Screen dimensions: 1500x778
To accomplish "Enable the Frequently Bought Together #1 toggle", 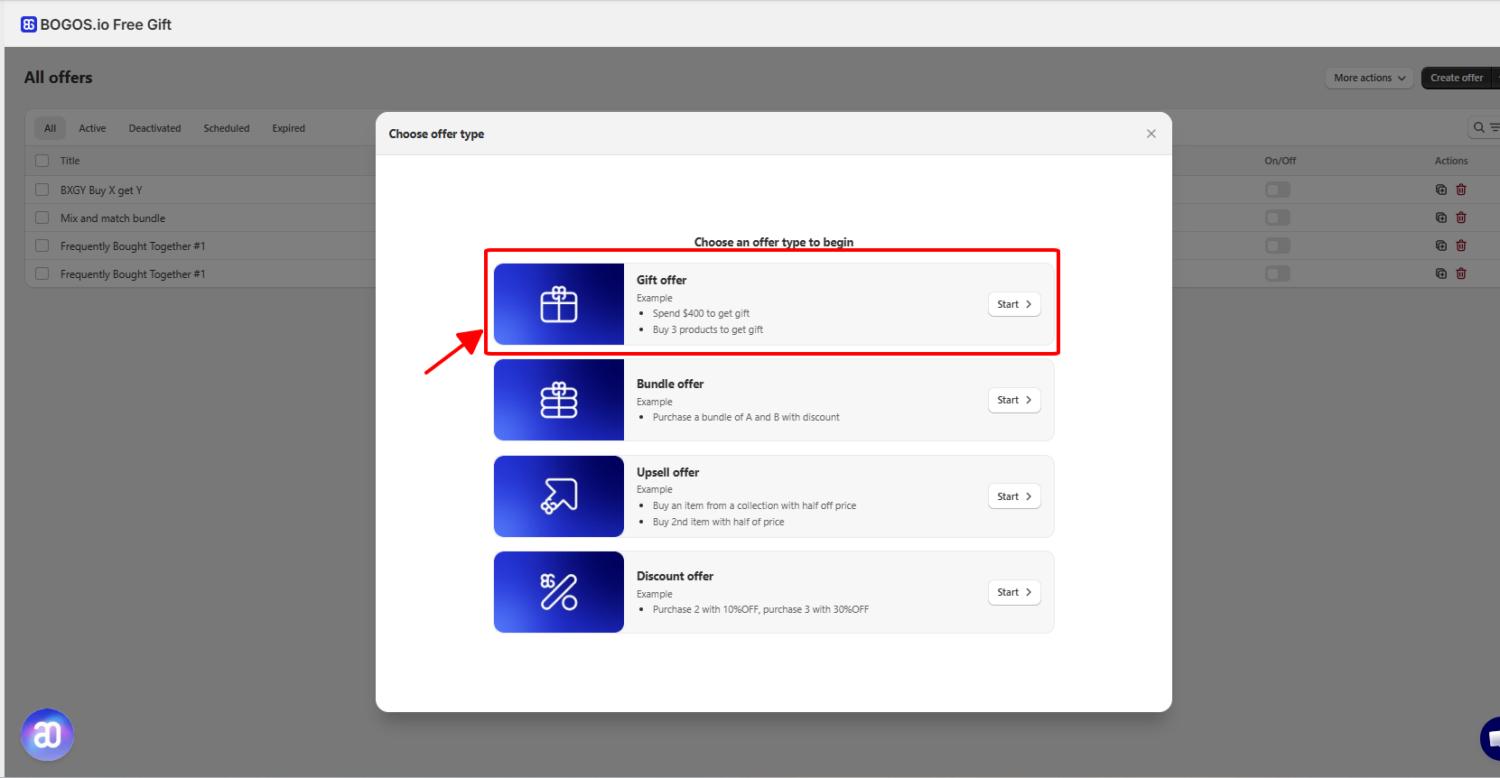I will click(x=1277, y=245).
